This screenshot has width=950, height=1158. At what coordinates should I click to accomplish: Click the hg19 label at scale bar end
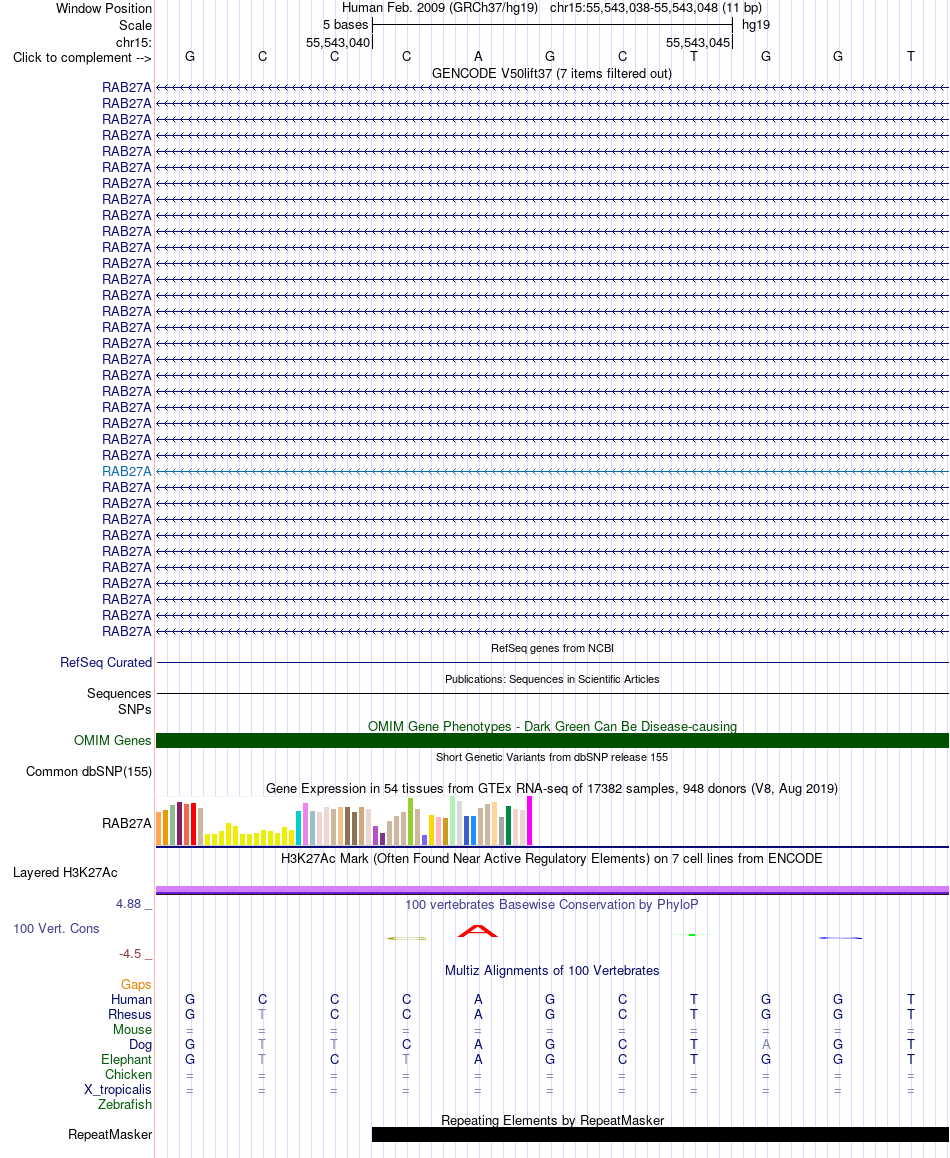pyautogui.click(x=756, y=24)
